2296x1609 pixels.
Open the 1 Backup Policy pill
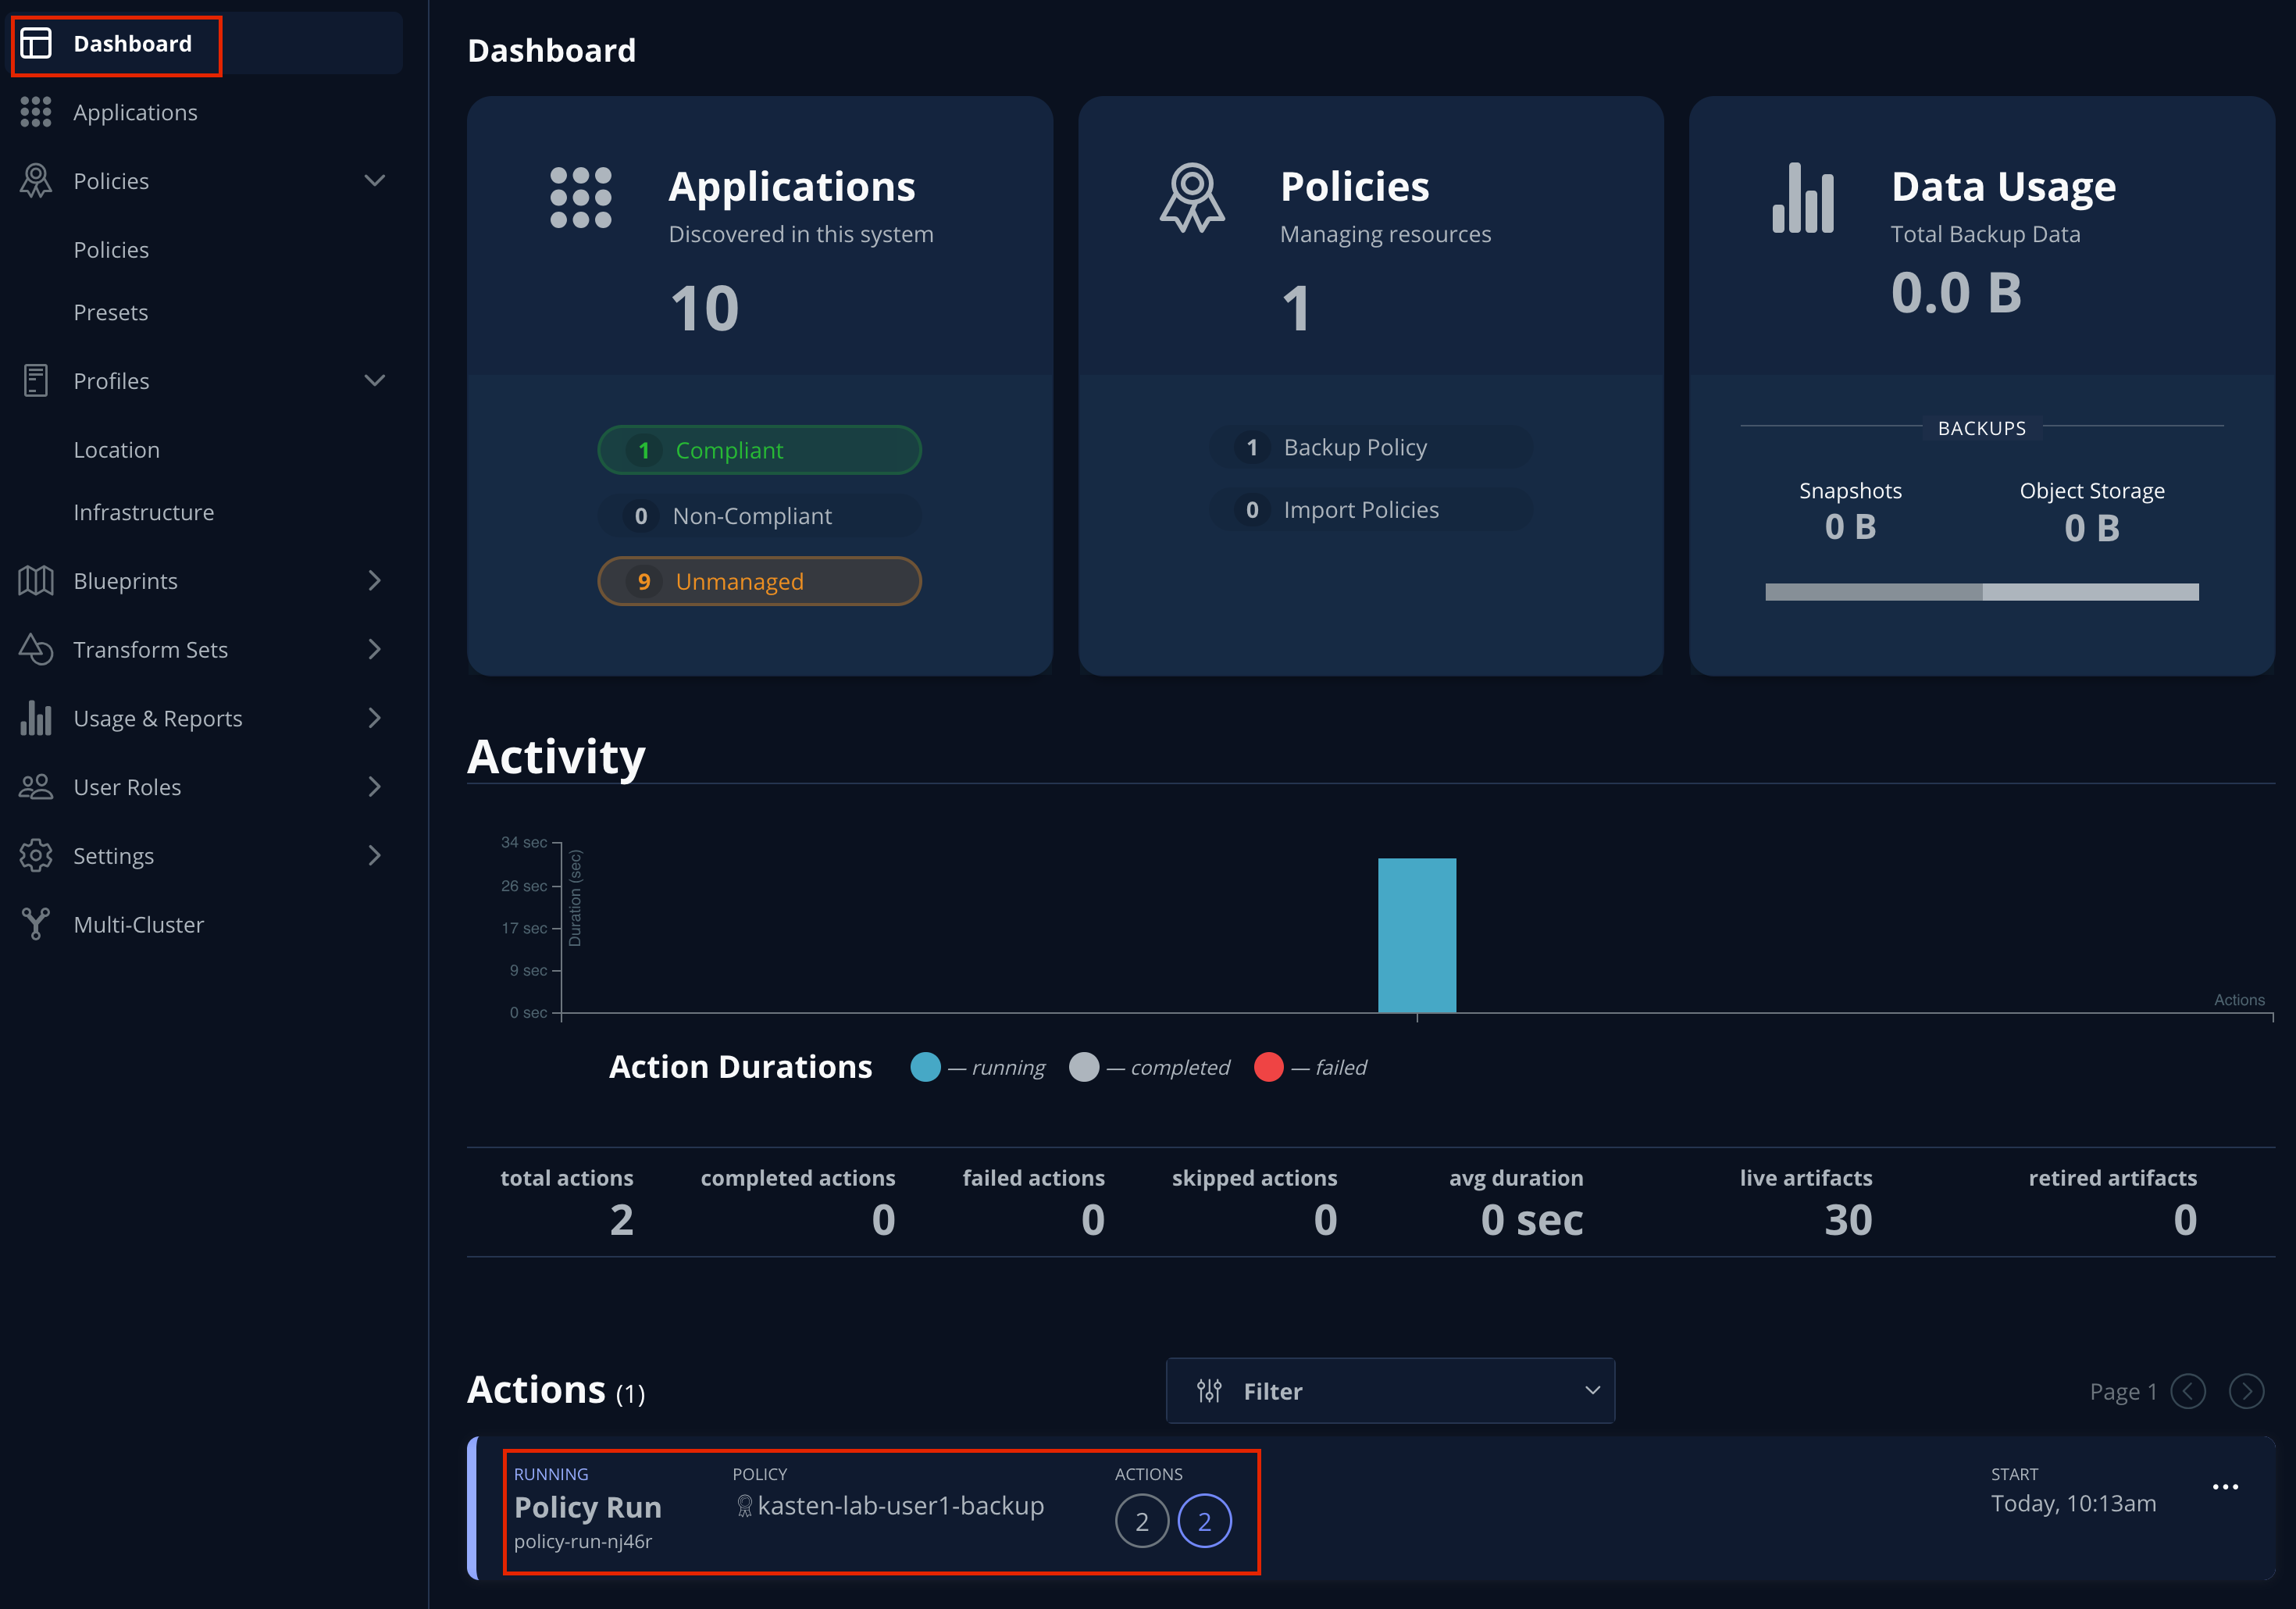[1370, 447]
